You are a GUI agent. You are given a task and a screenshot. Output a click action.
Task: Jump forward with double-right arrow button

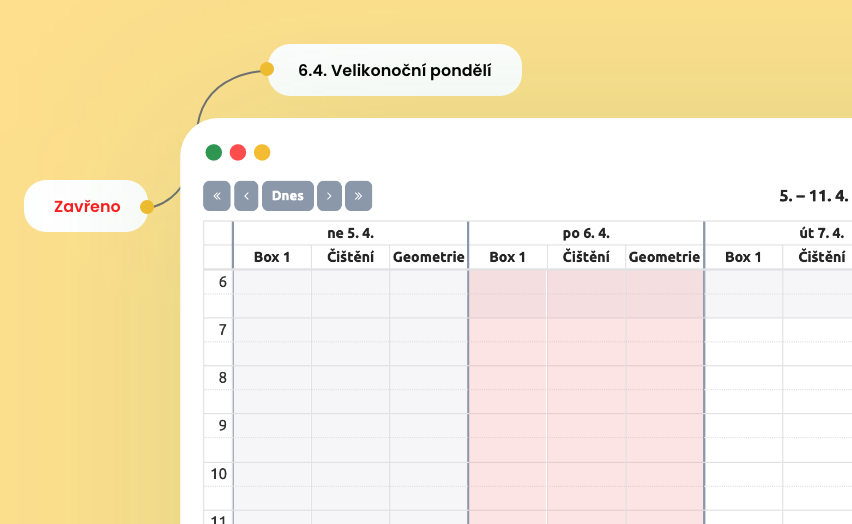pos(359,196)
